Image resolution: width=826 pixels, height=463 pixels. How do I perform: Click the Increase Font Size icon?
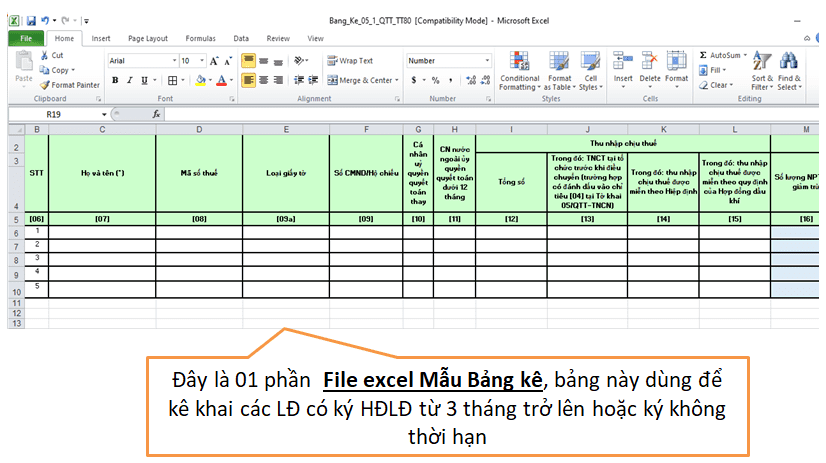point(203,61)
